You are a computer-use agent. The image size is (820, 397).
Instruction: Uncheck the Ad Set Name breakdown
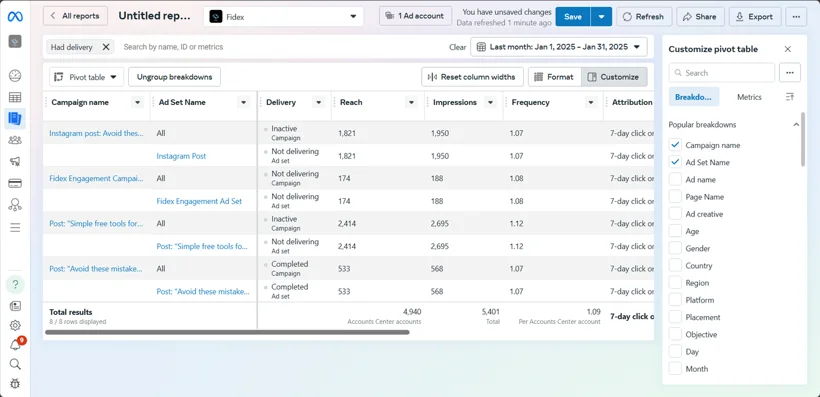676,162
